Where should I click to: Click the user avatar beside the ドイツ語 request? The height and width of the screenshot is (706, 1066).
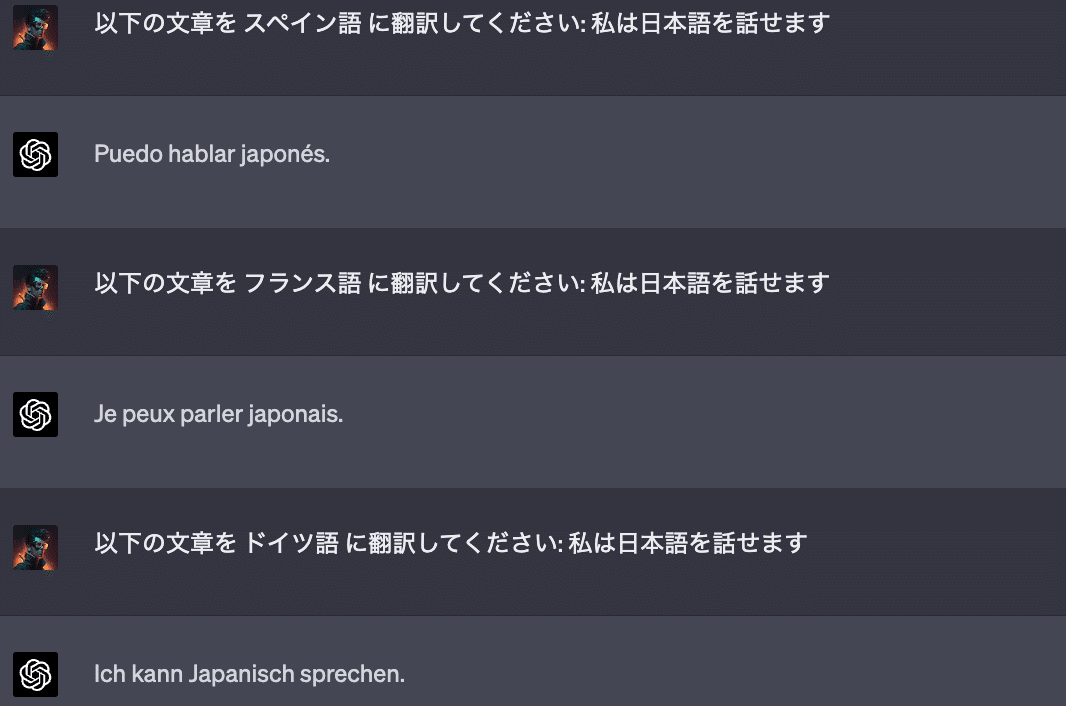[35, 547]
